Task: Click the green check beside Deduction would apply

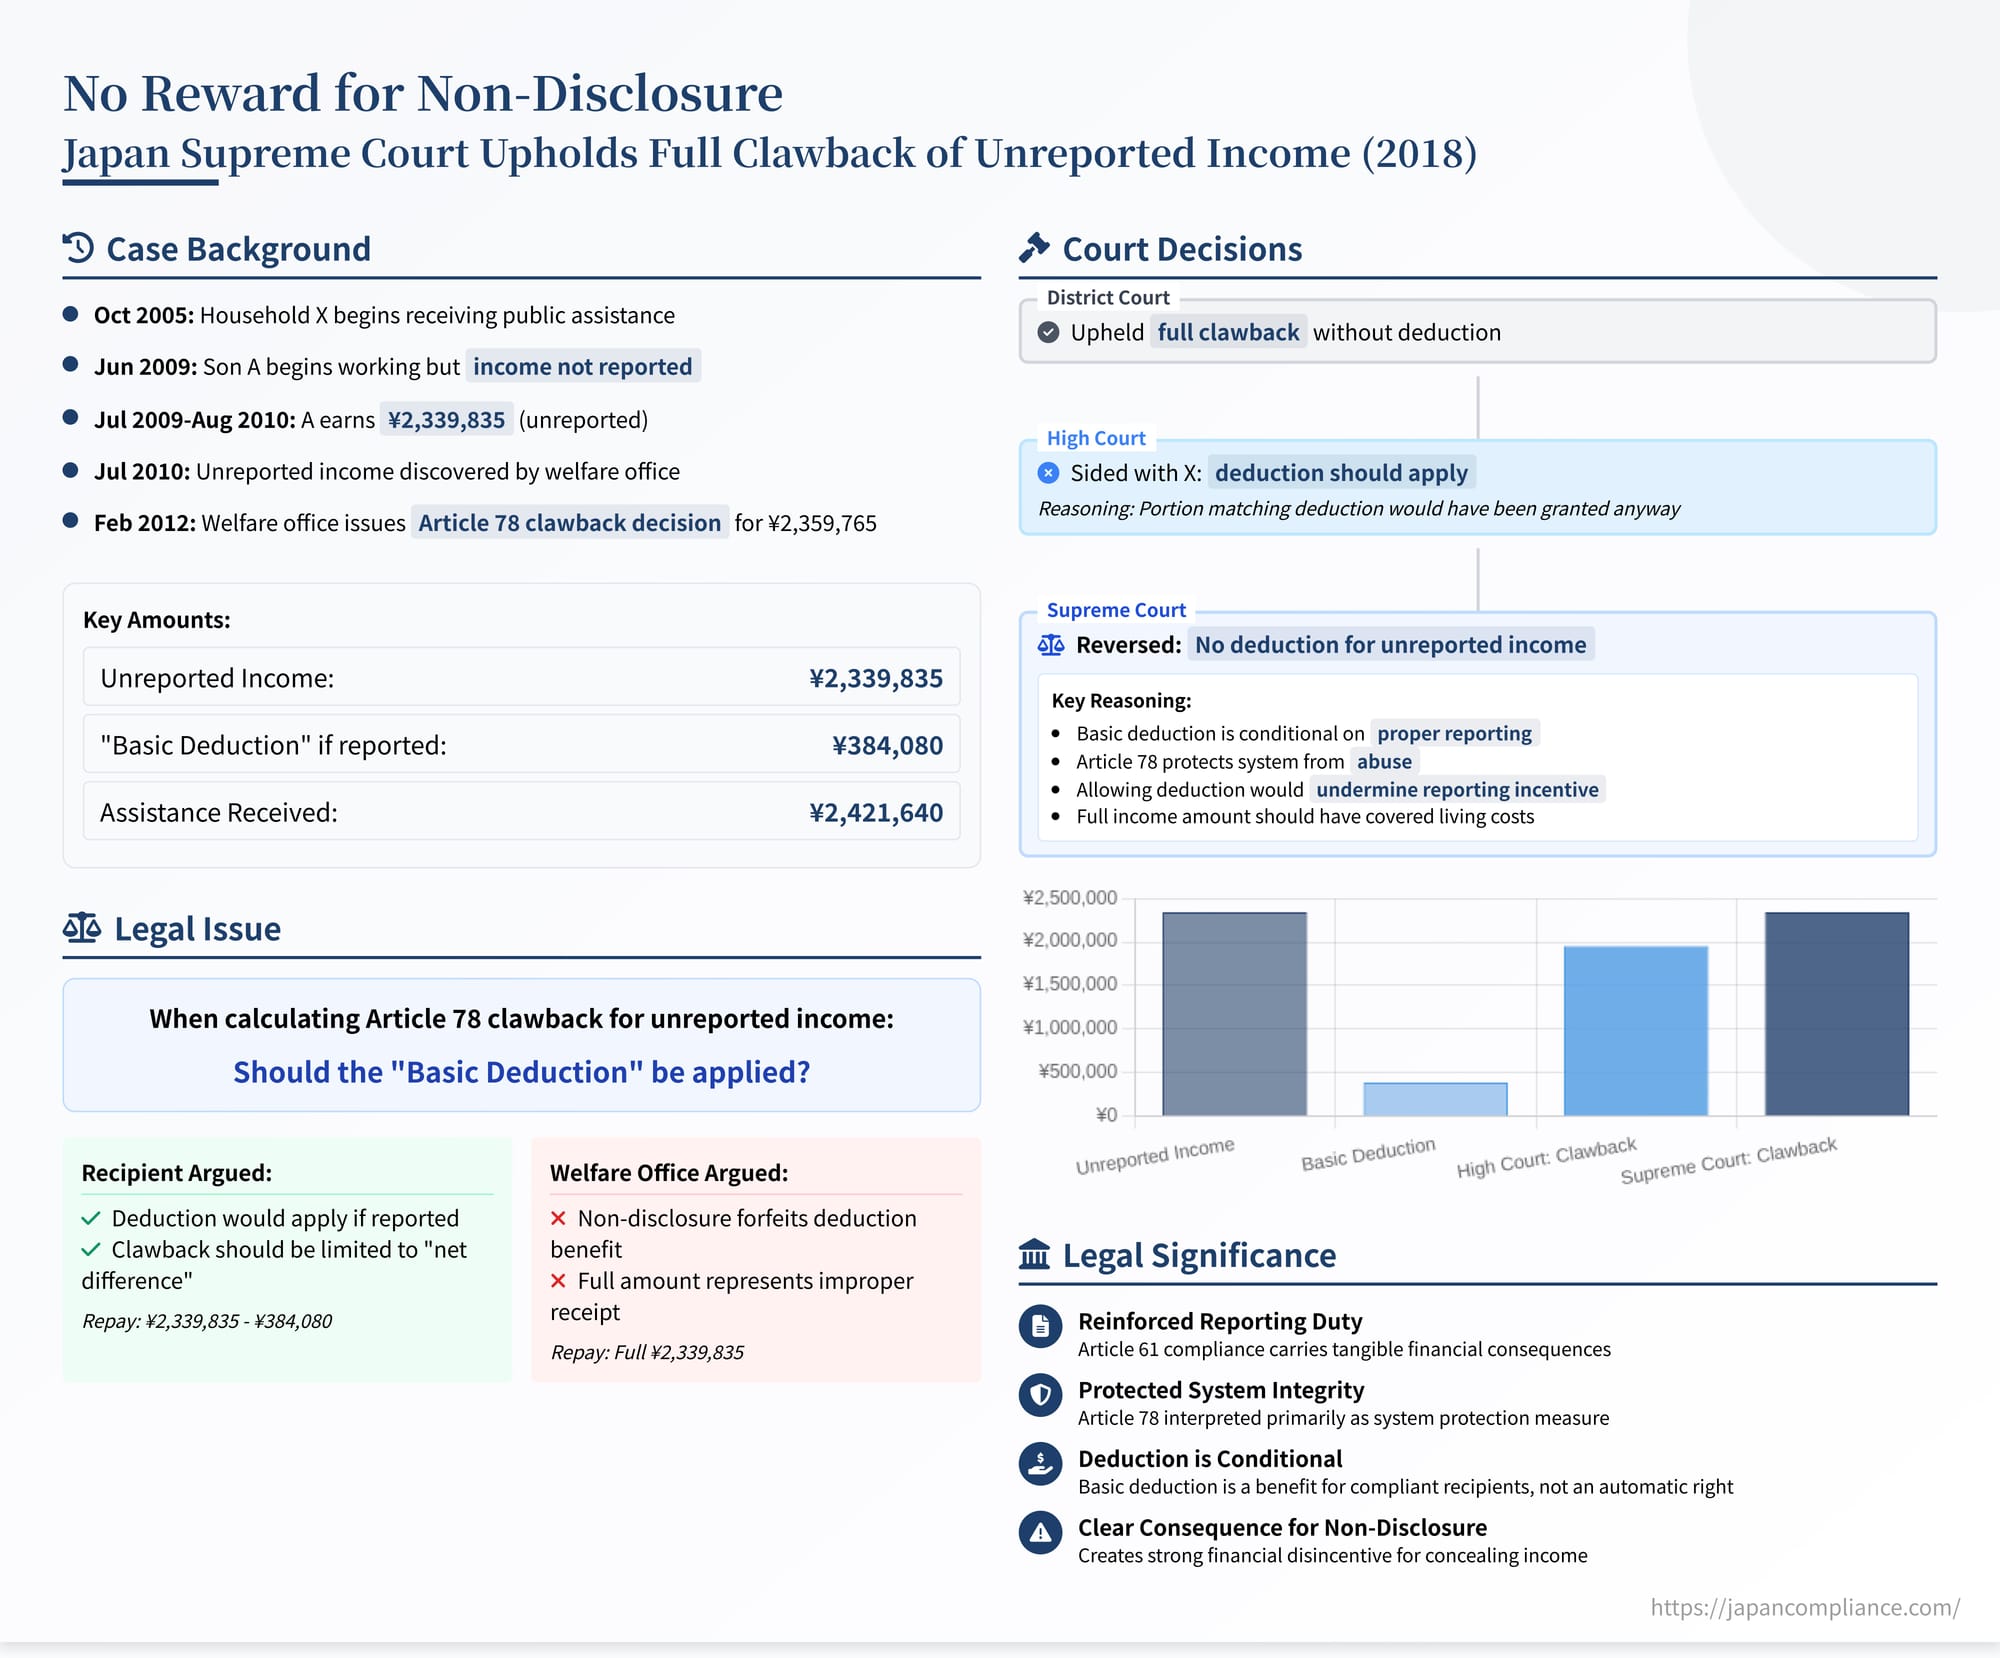Action: (x=91, y=1218)
